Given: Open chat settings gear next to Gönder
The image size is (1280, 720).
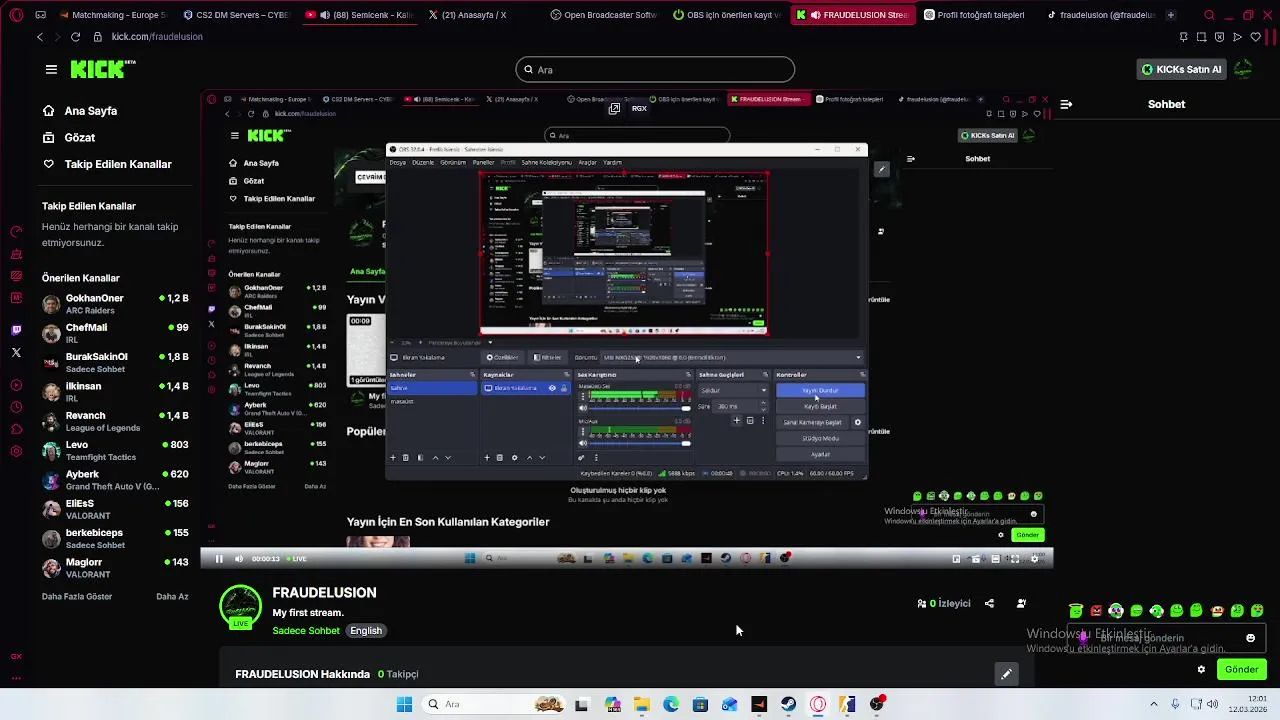Looking at the screenshot, I should click(x=1201, y=670).
